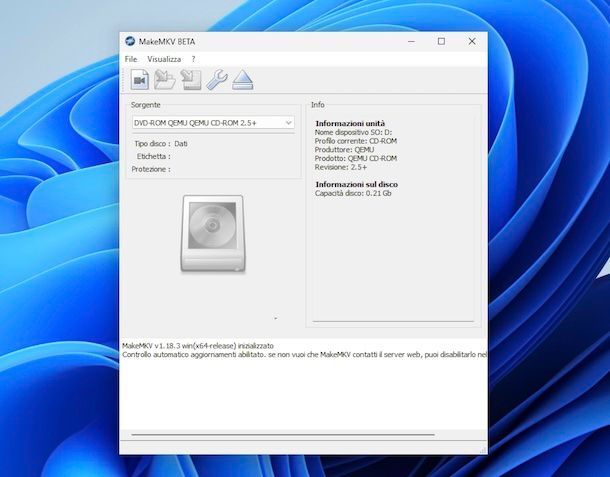The width and height of the screenshot is (610, 477).
Task: Click the Tipo disco label in Sorgente
Action: pos(152,144)
